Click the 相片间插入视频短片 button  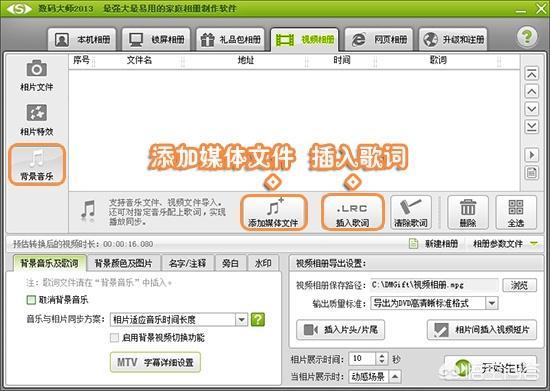click(482, 330)
